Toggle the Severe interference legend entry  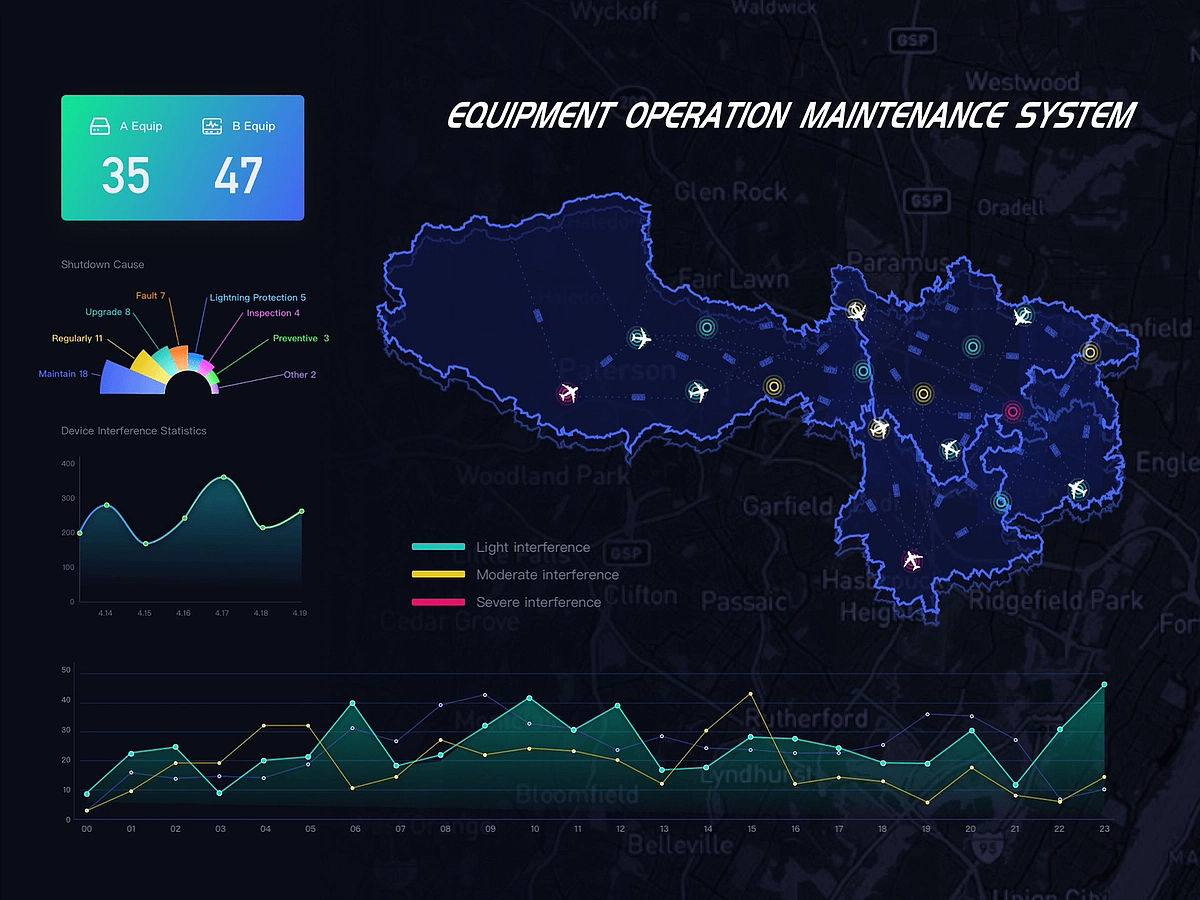point(538,602)
